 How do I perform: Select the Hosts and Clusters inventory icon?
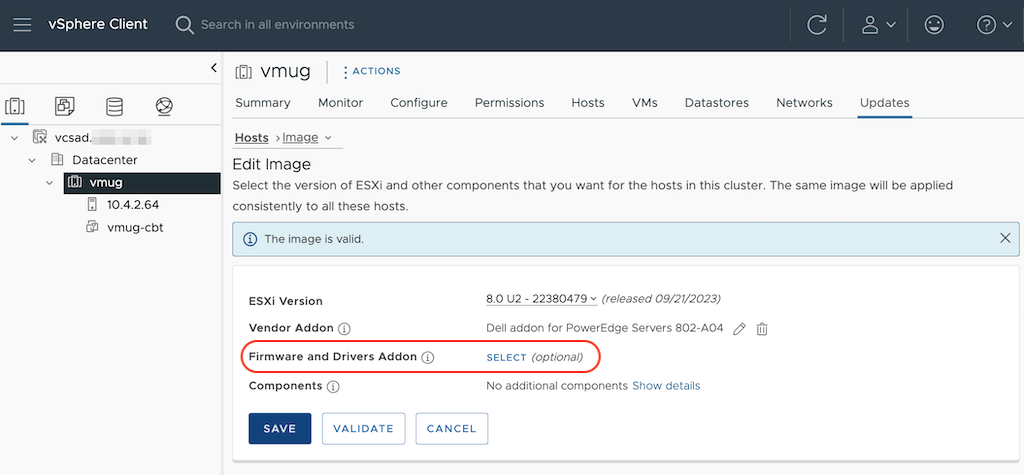click(x=15, y=106)
